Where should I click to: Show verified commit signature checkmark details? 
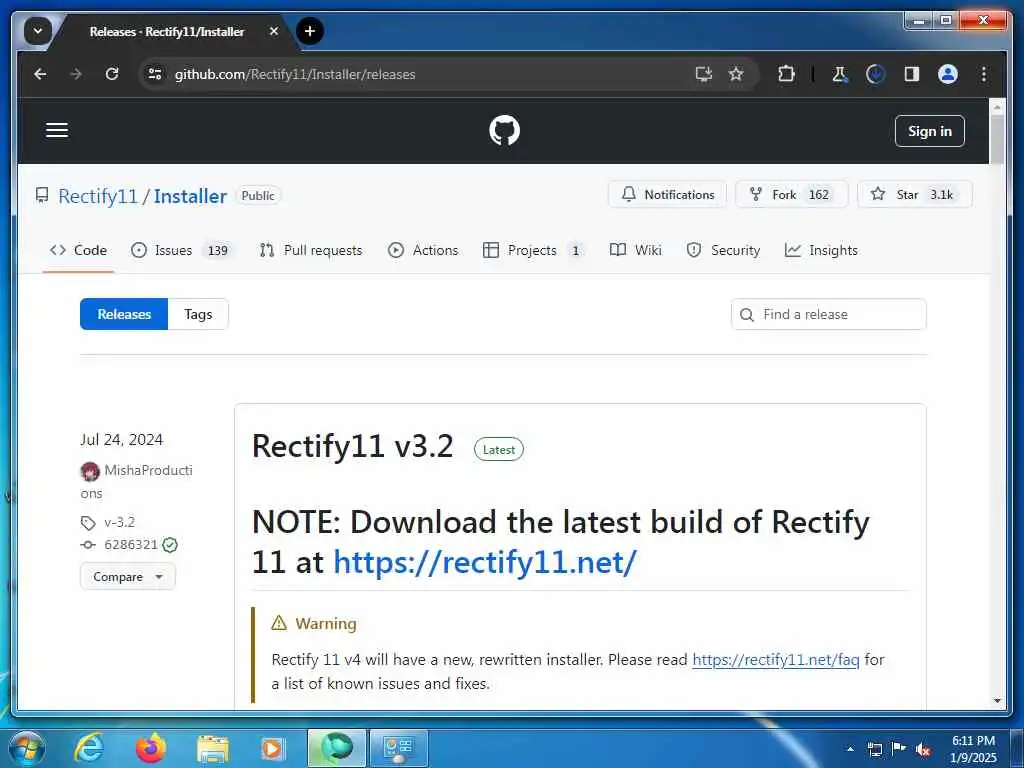(170, 545)
